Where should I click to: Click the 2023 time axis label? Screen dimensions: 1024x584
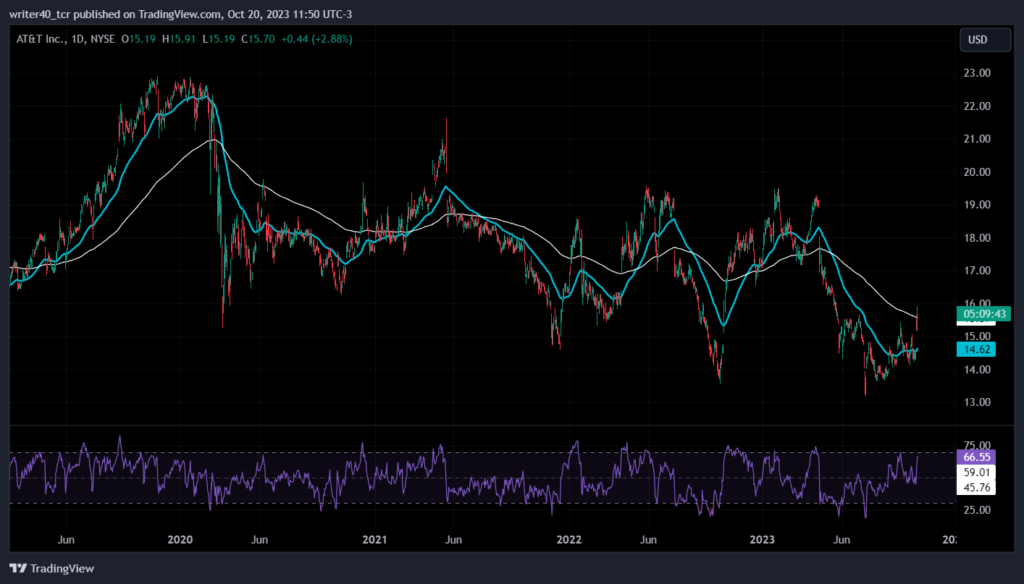(762, 540)
